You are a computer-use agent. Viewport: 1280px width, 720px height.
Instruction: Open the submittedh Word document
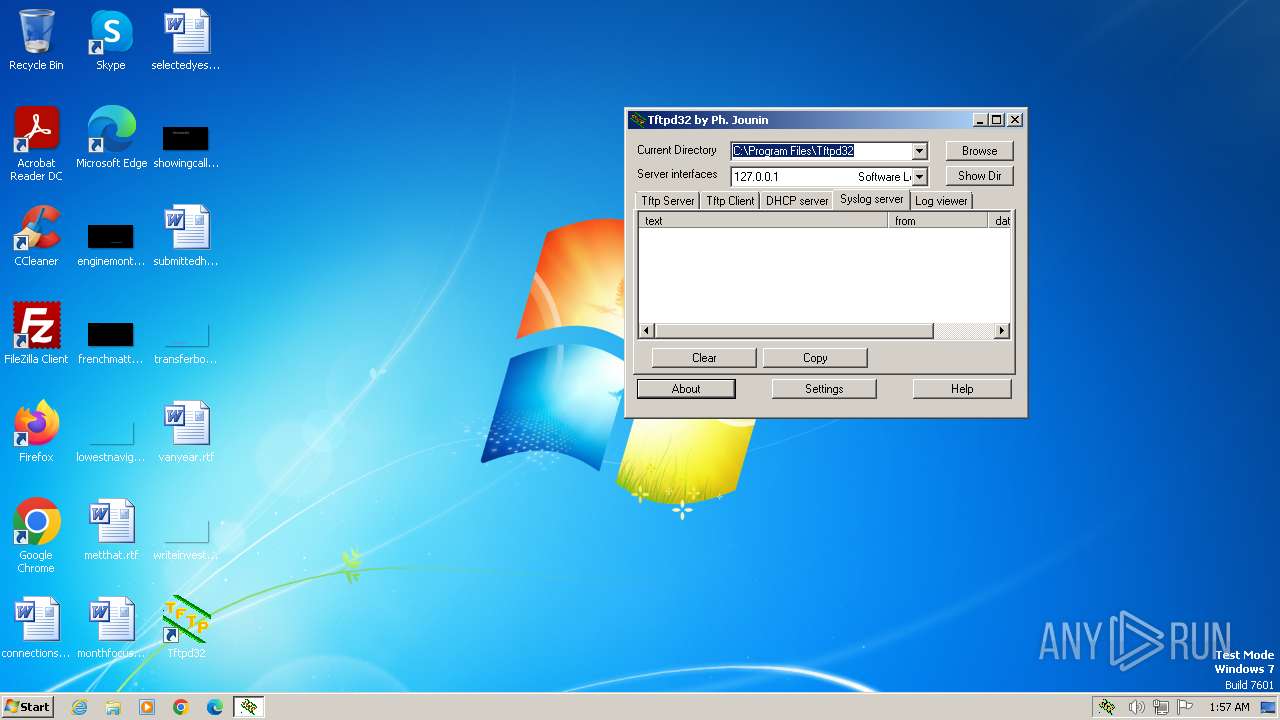click(x=186, y=236)
